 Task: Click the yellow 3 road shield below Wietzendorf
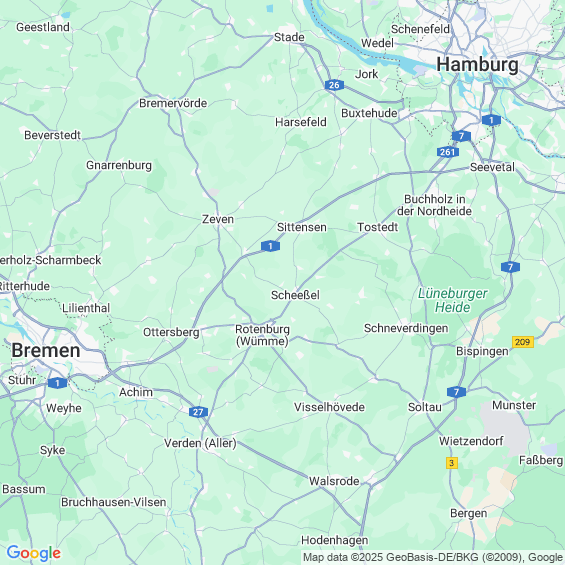click(452, 463)
